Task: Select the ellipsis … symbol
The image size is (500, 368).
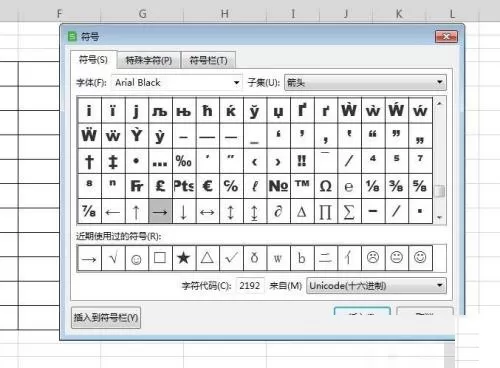Action: 160,161
